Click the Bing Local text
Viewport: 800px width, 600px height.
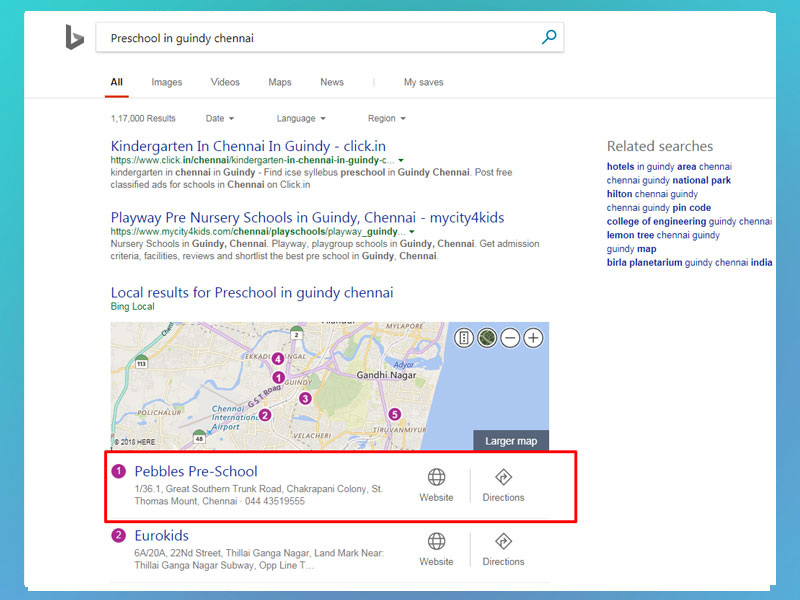tap(133, 307)
